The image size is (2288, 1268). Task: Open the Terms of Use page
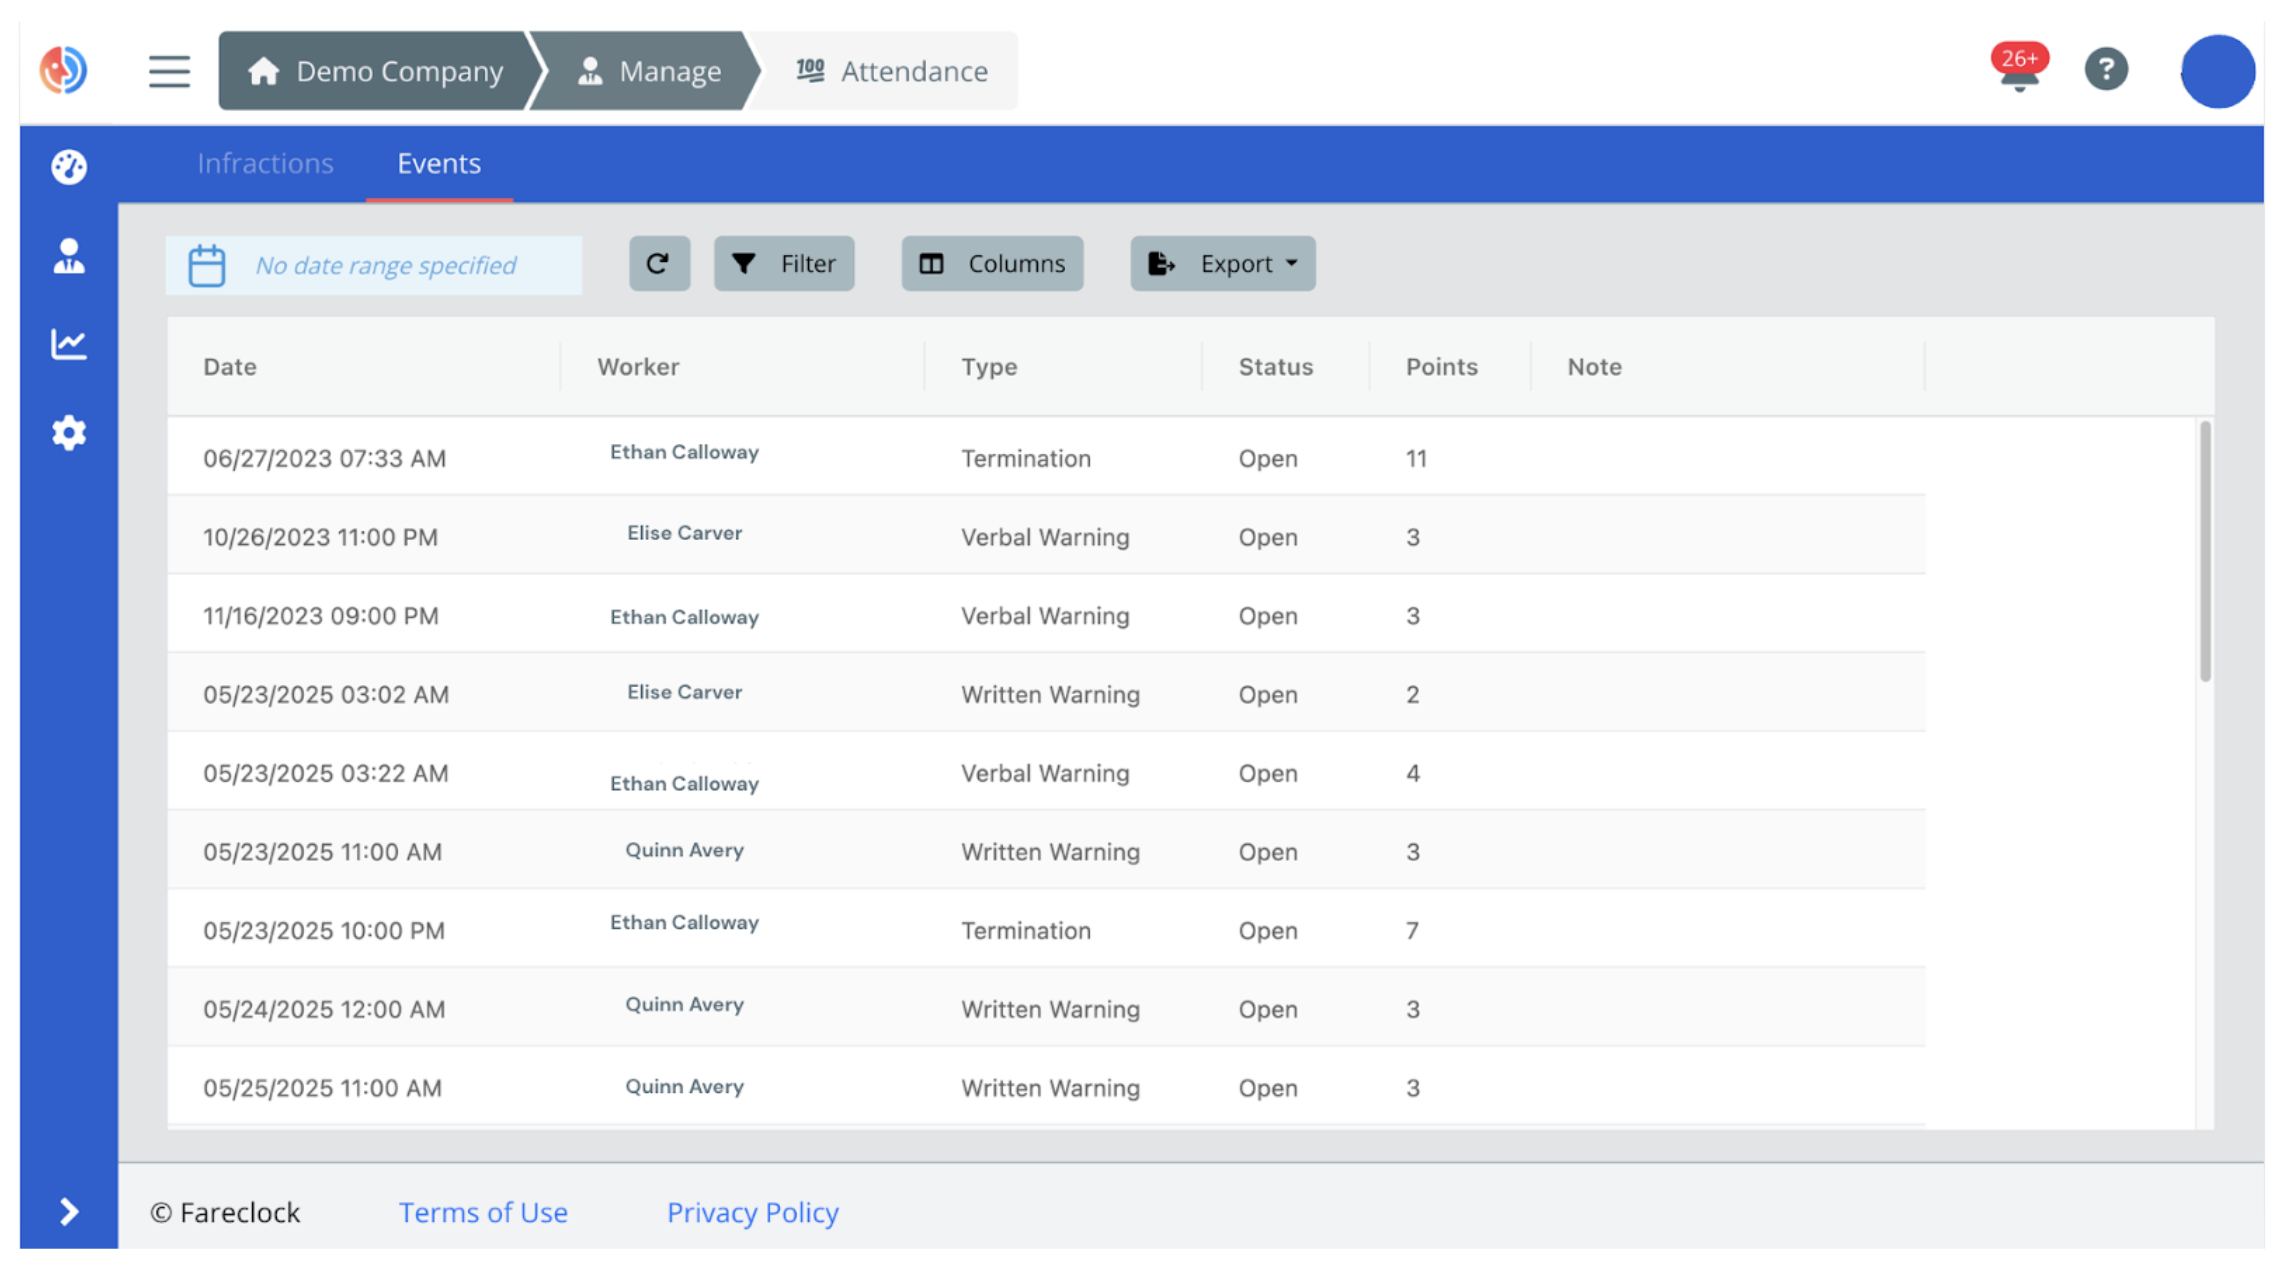483,1212
